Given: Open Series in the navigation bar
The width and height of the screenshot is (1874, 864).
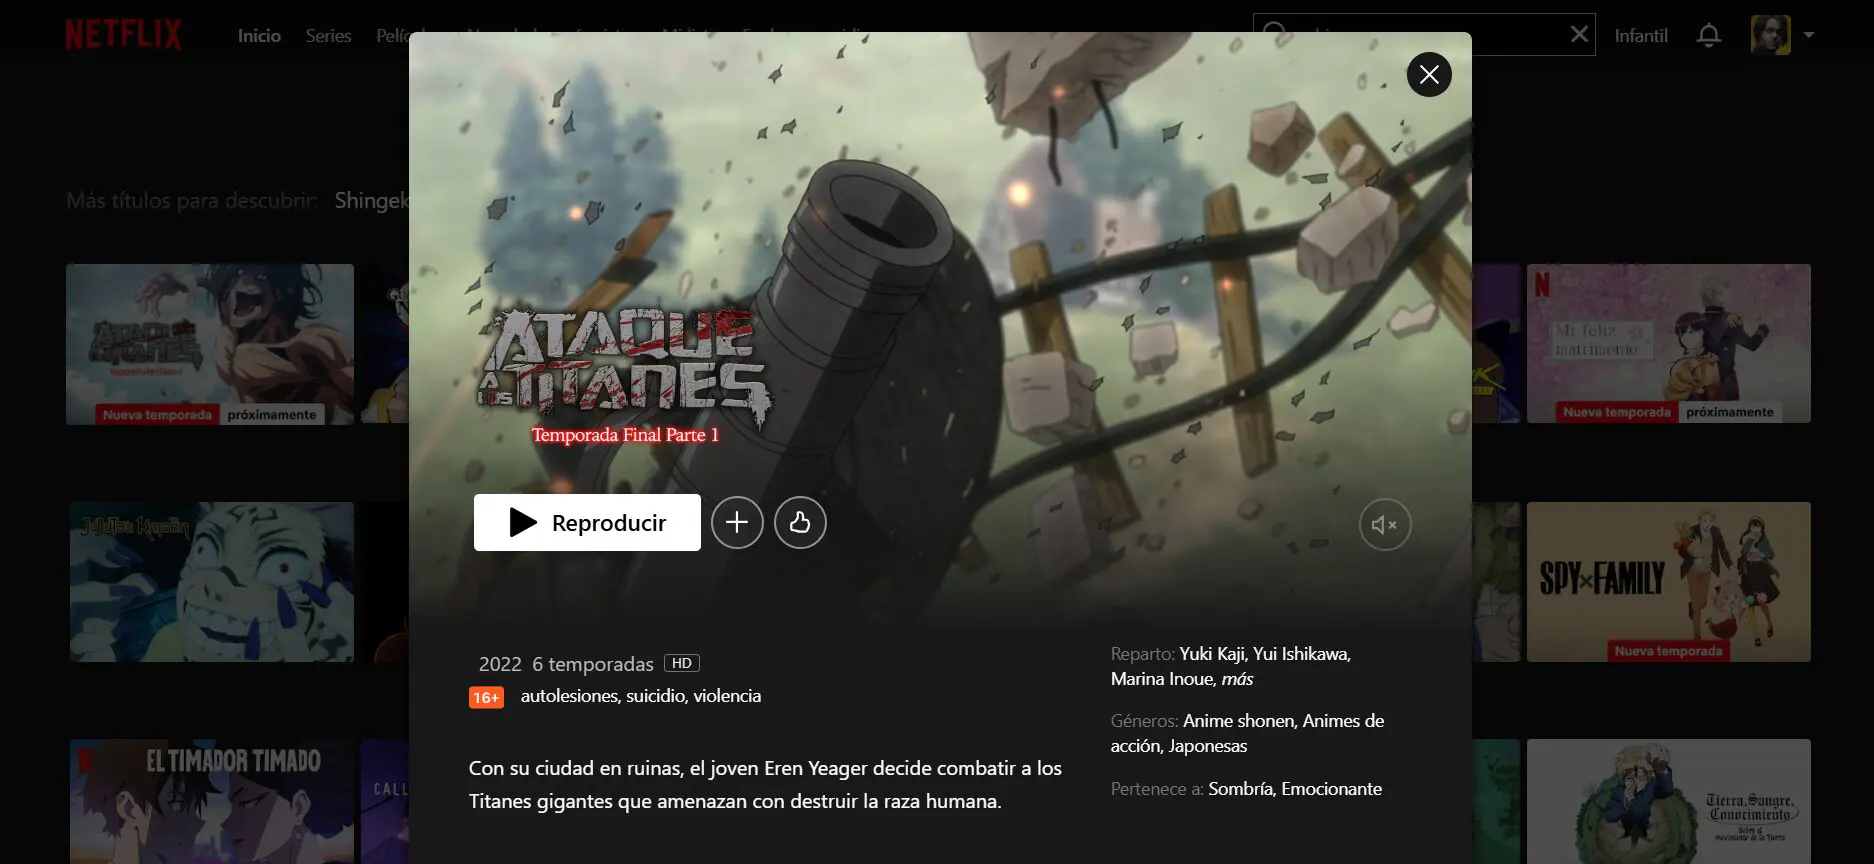Looking at the screenshot, I should (328, 35).
